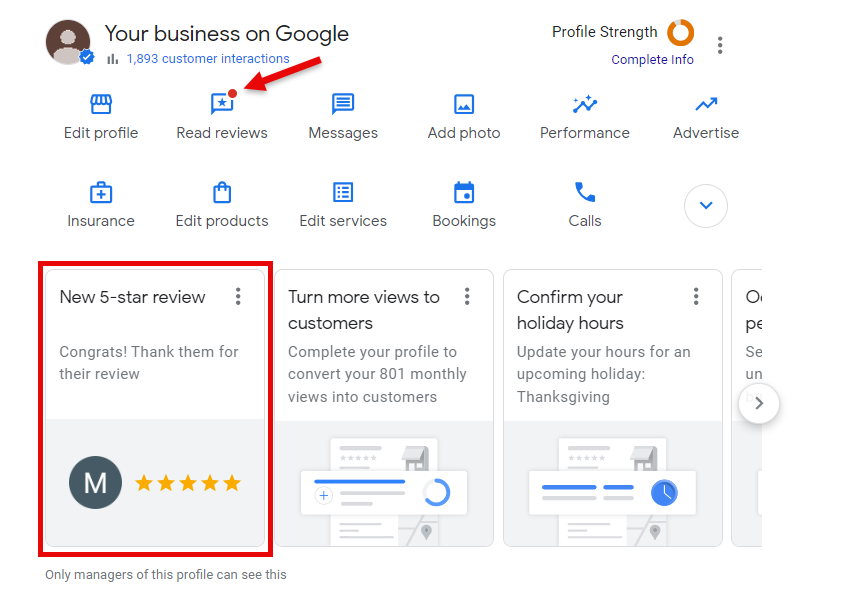This screenshot has width=855, height=616.
Task: Expand the hidden actions chevron
Action: coord(706,206)
